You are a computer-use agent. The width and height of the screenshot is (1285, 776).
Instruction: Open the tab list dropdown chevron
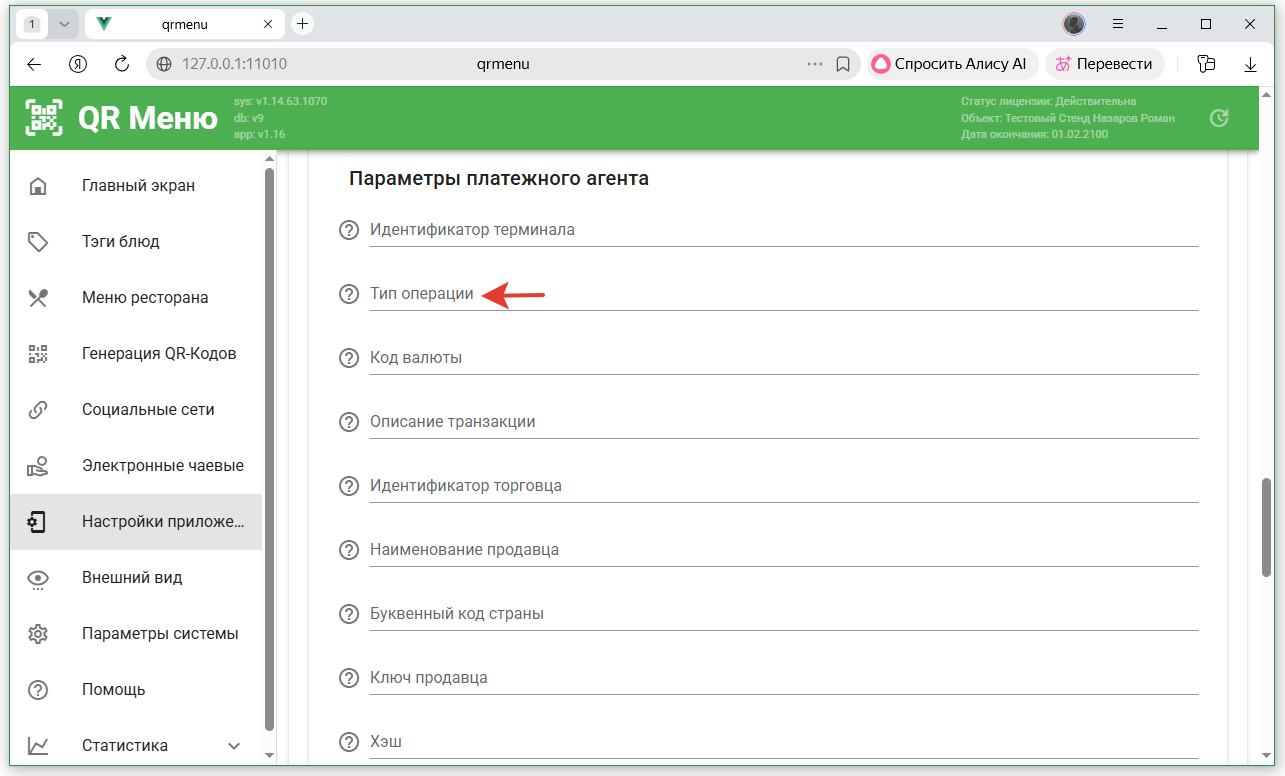click(x=64, y=23)
